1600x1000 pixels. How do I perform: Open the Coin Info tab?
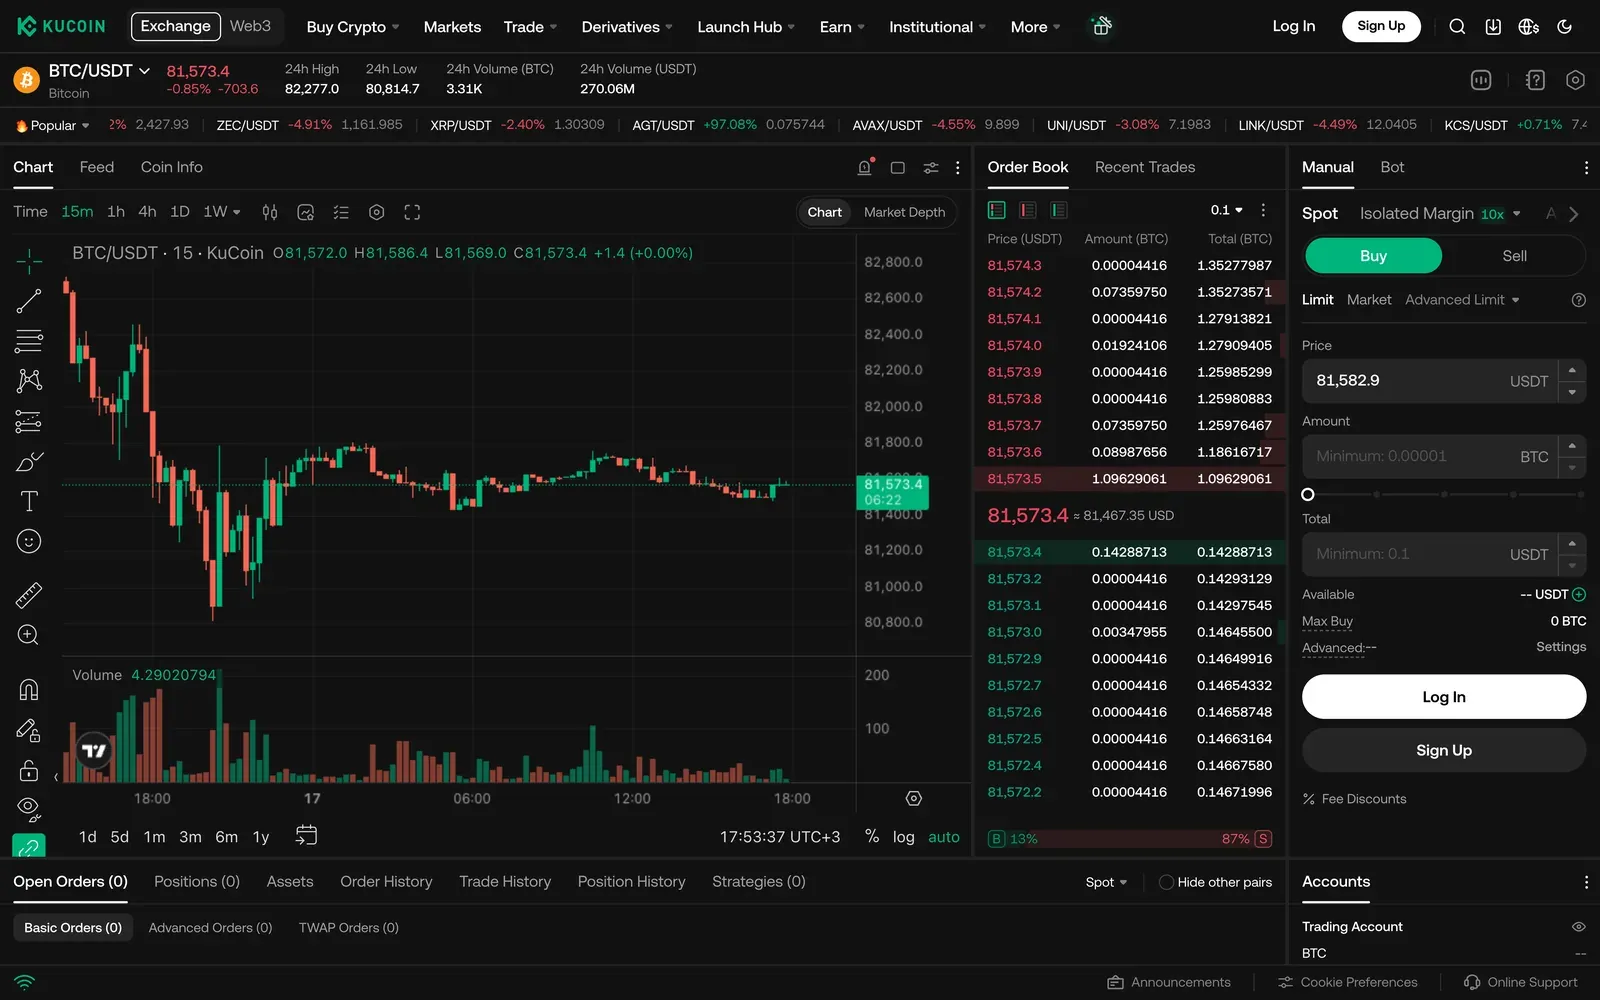point(171,167)
